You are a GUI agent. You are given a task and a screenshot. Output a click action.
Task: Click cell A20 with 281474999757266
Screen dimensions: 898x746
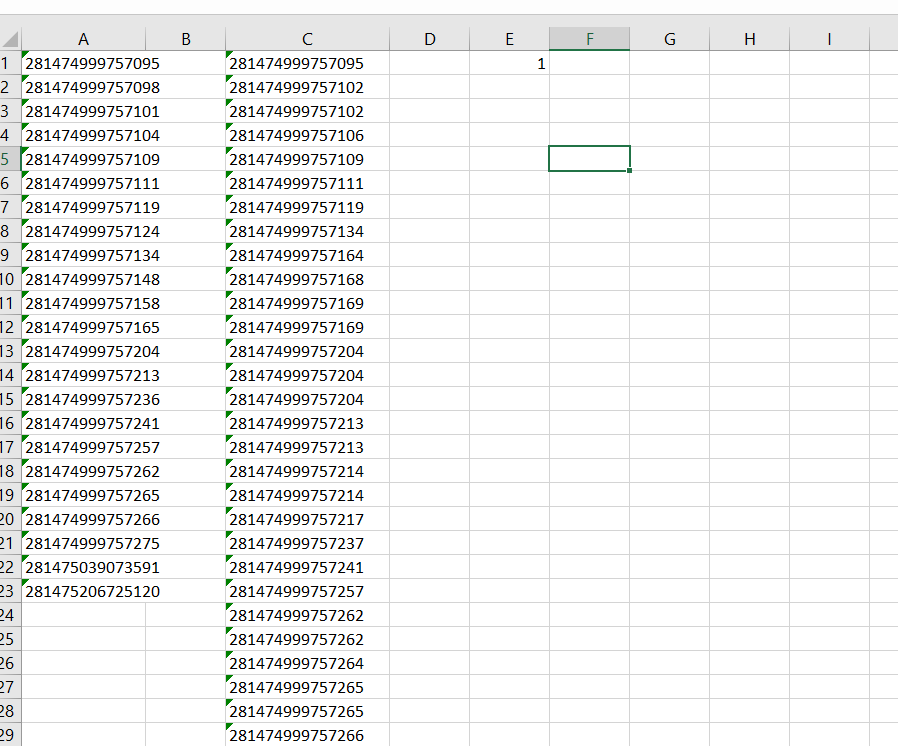point(84,519)
